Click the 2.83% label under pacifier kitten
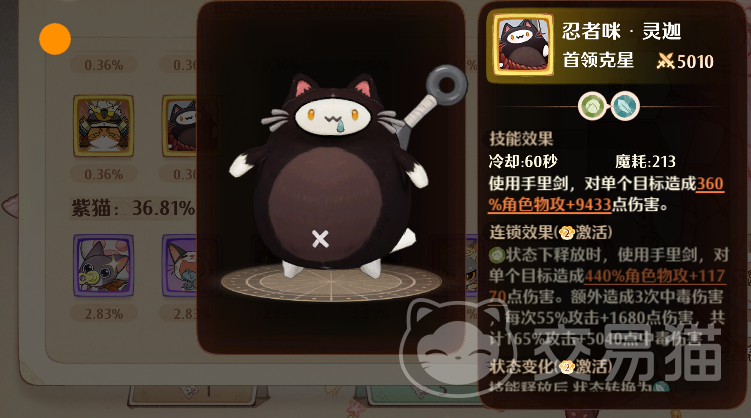 103,314
